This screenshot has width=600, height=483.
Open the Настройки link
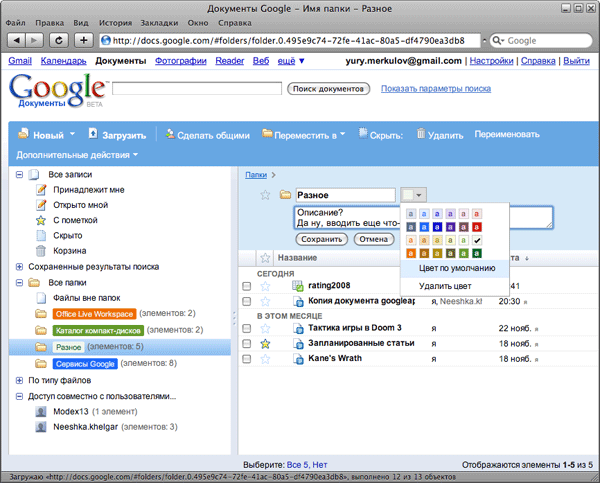coord(491,60)
